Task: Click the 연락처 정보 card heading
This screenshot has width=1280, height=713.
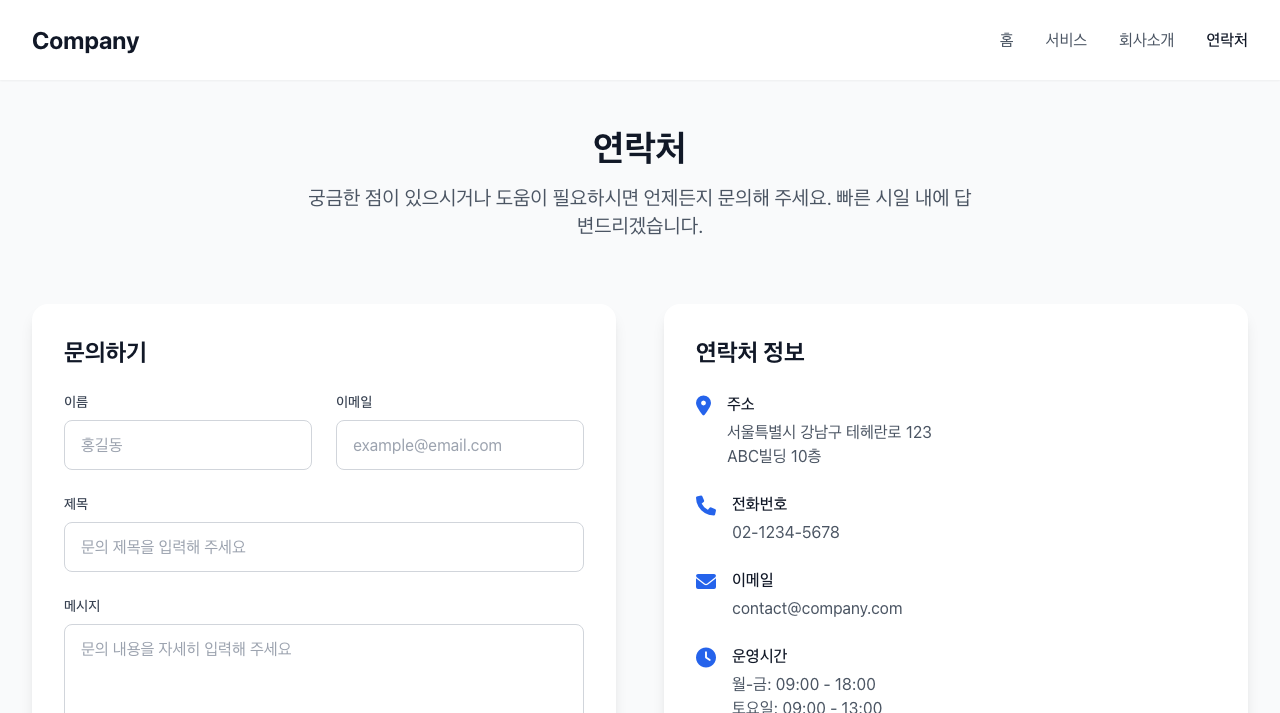Action: [x=750, y=352]
